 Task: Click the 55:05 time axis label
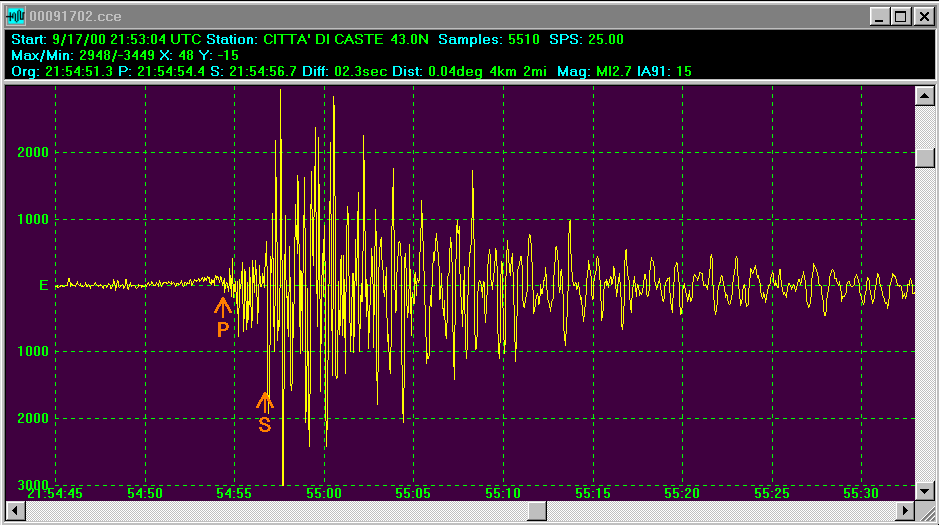[x=413, y=494]
